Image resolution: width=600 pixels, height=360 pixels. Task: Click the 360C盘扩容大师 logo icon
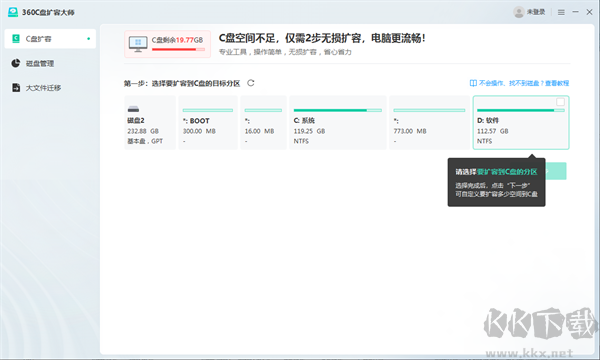pyautogui.click(x=13, y=12)
